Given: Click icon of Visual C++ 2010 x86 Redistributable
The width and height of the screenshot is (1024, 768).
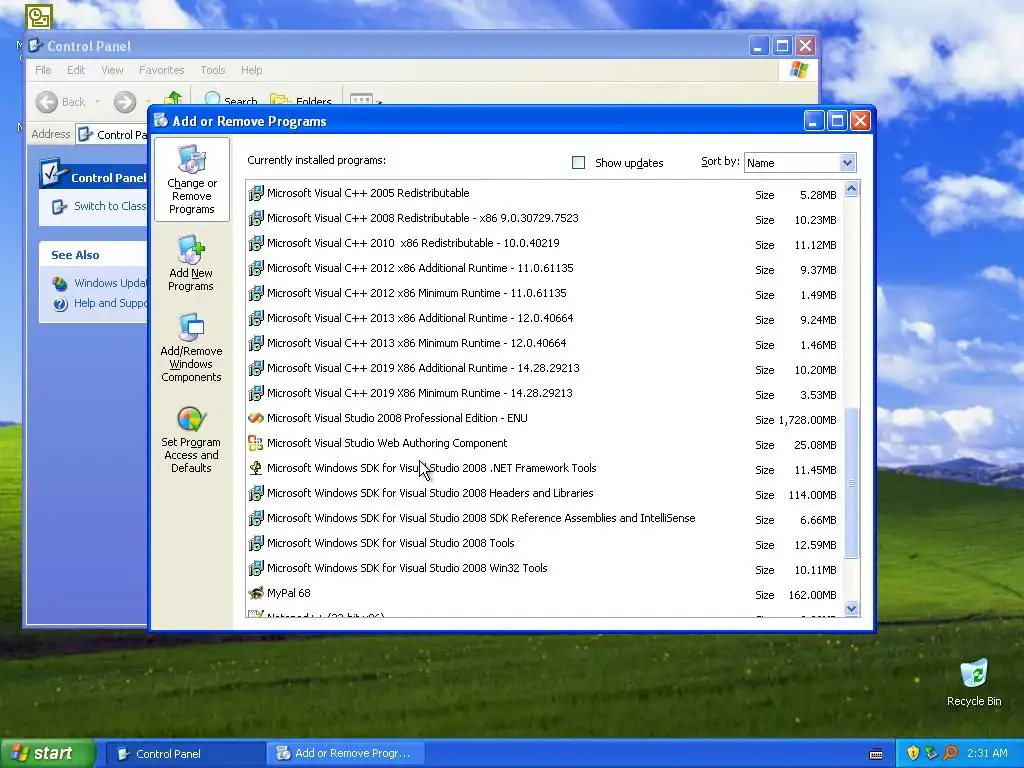Looking at the screenshot, I should click(255, 243).
